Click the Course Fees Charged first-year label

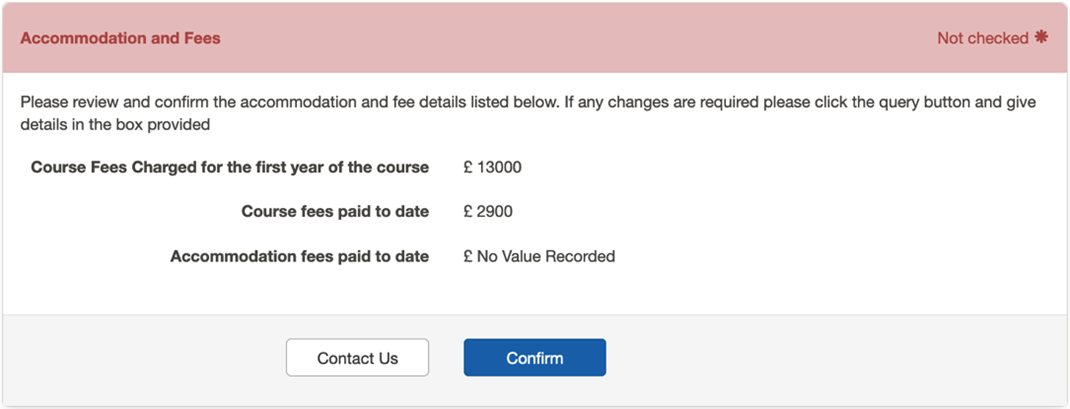tap(230, 167)
